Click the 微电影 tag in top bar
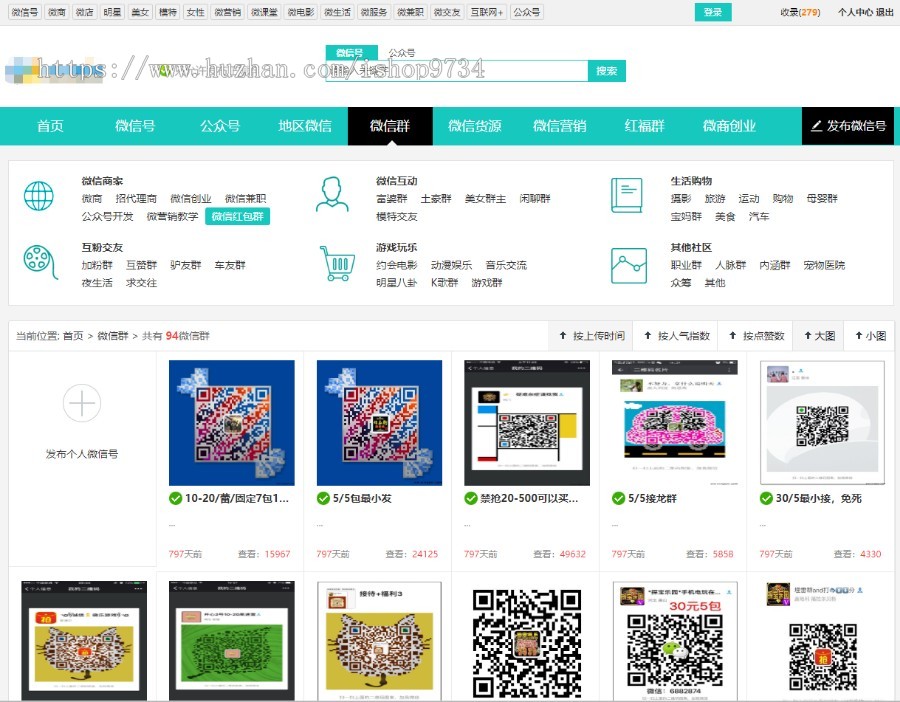 tap(301, 12)
